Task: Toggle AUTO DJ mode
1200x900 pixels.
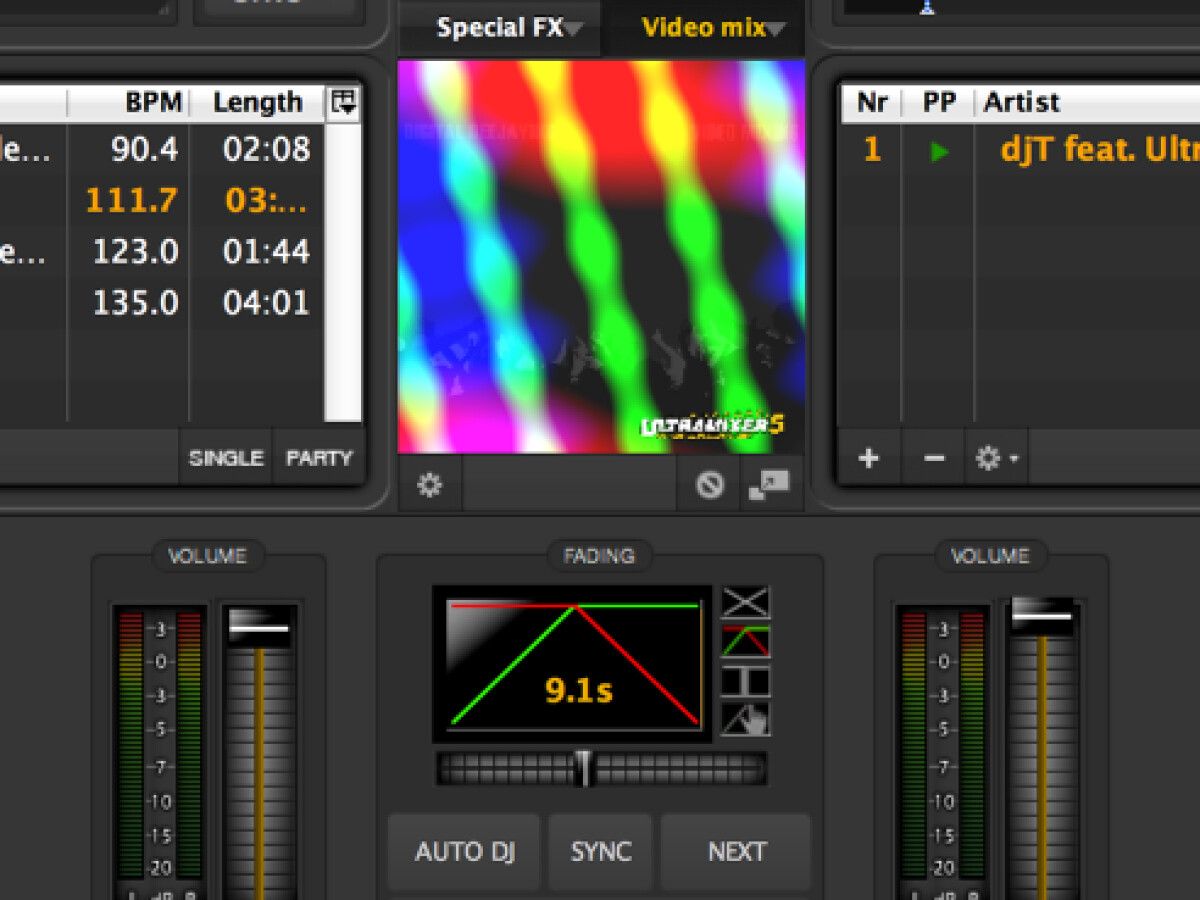Action: pyautogui.click(x=465, y=852)
